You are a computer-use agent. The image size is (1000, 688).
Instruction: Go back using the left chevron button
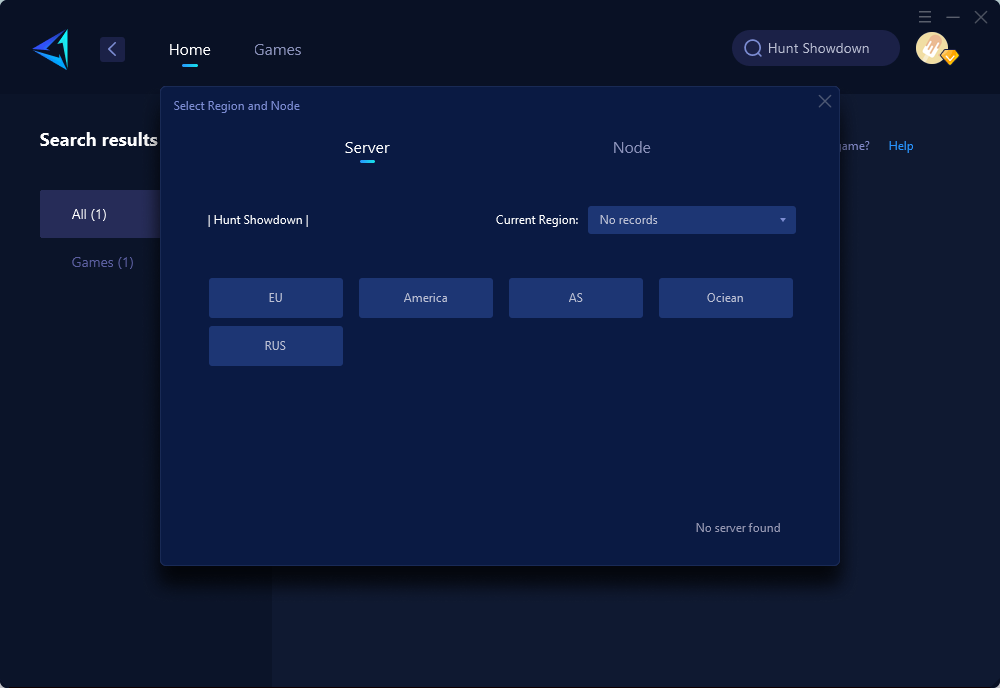pos(112,49)
